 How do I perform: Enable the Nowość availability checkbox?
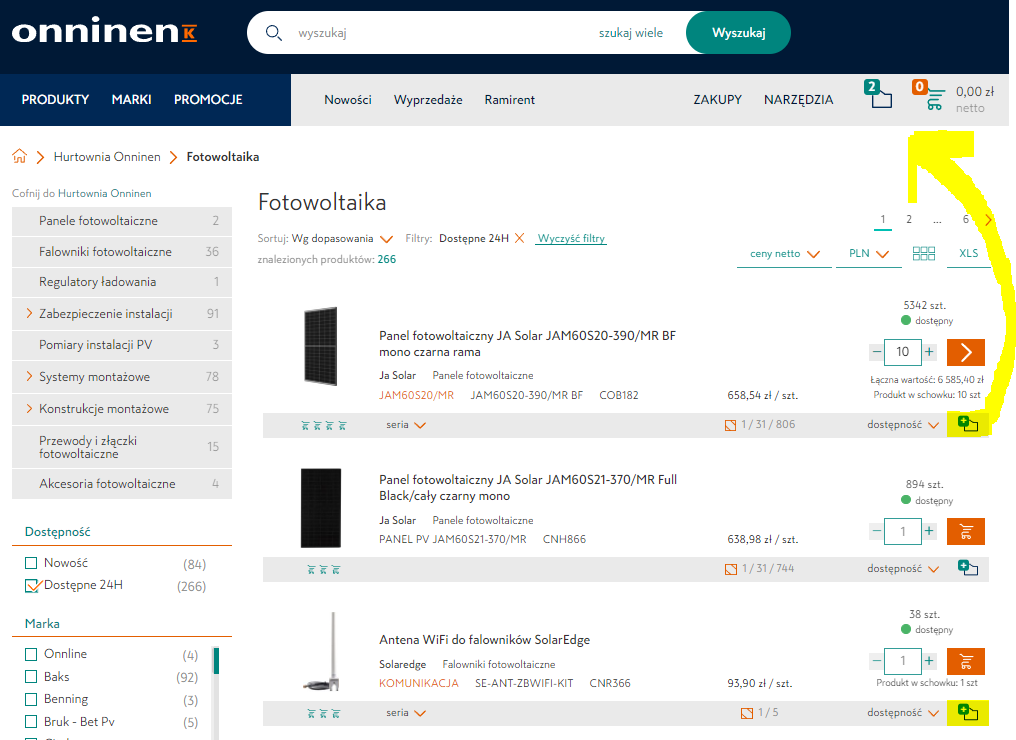[30, 563]
